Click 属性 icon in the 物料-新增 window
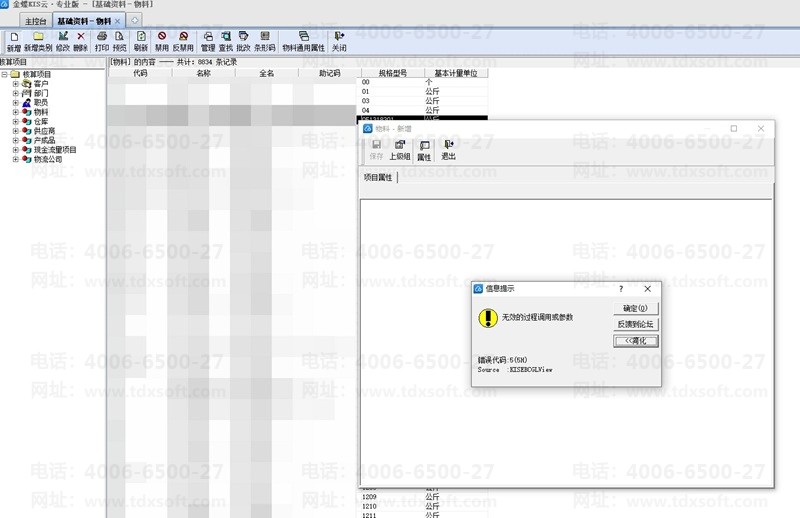This screenshot has height=518, width=800. [x=424, y=146]
